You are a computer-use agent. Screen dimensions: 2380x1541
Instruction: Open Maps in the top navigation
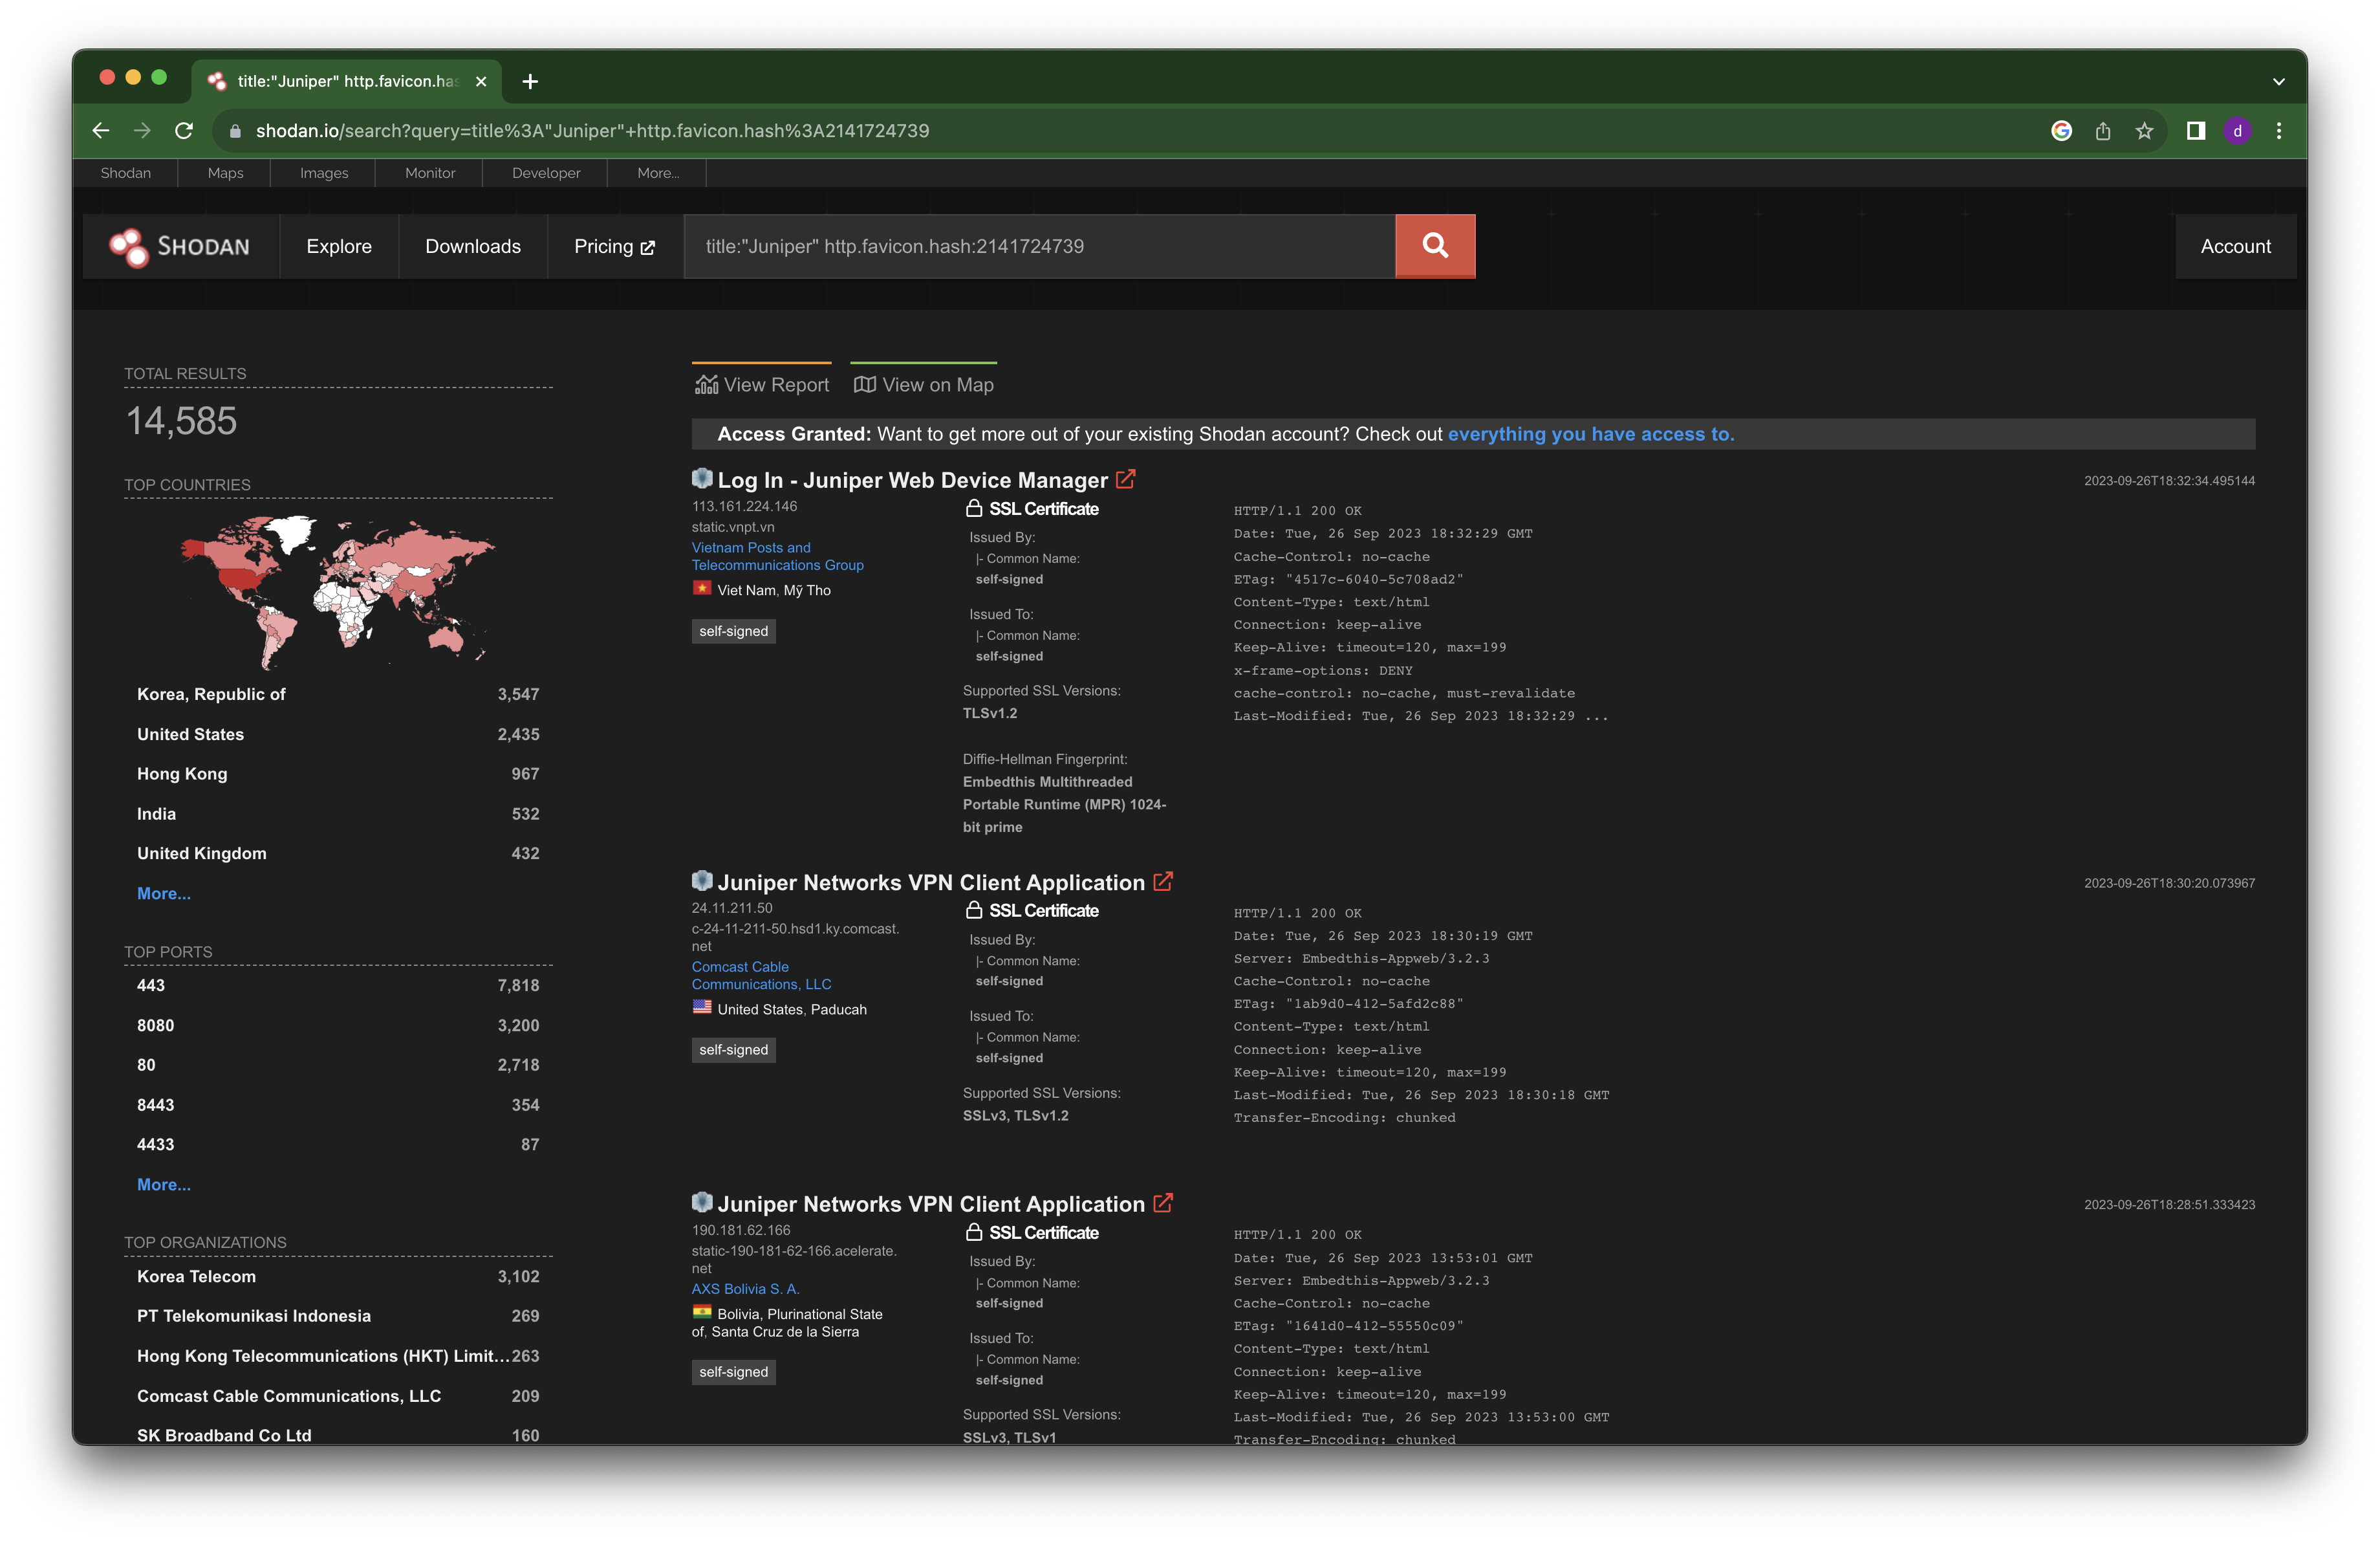(x=226, y=173)
